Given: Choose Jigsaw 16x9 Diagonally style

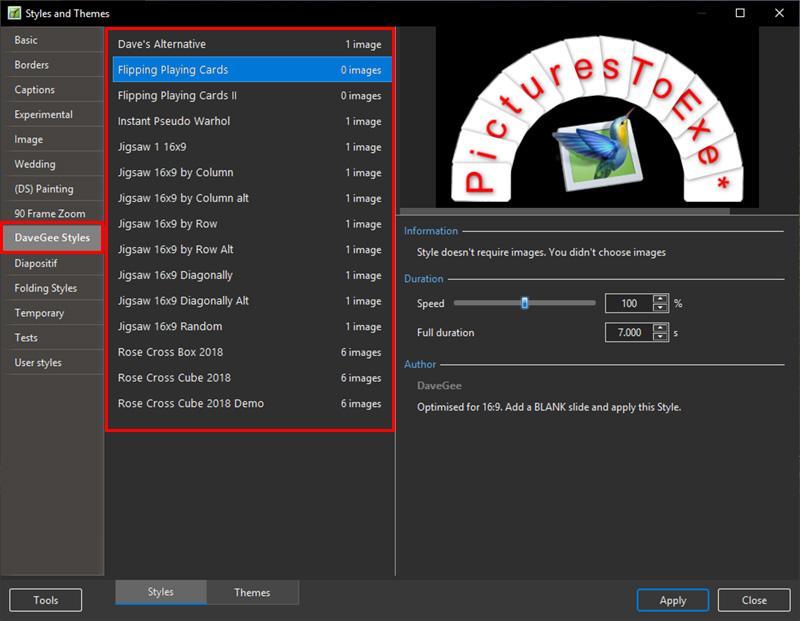Looking at the screenshot, I should [x=252, y=275].
